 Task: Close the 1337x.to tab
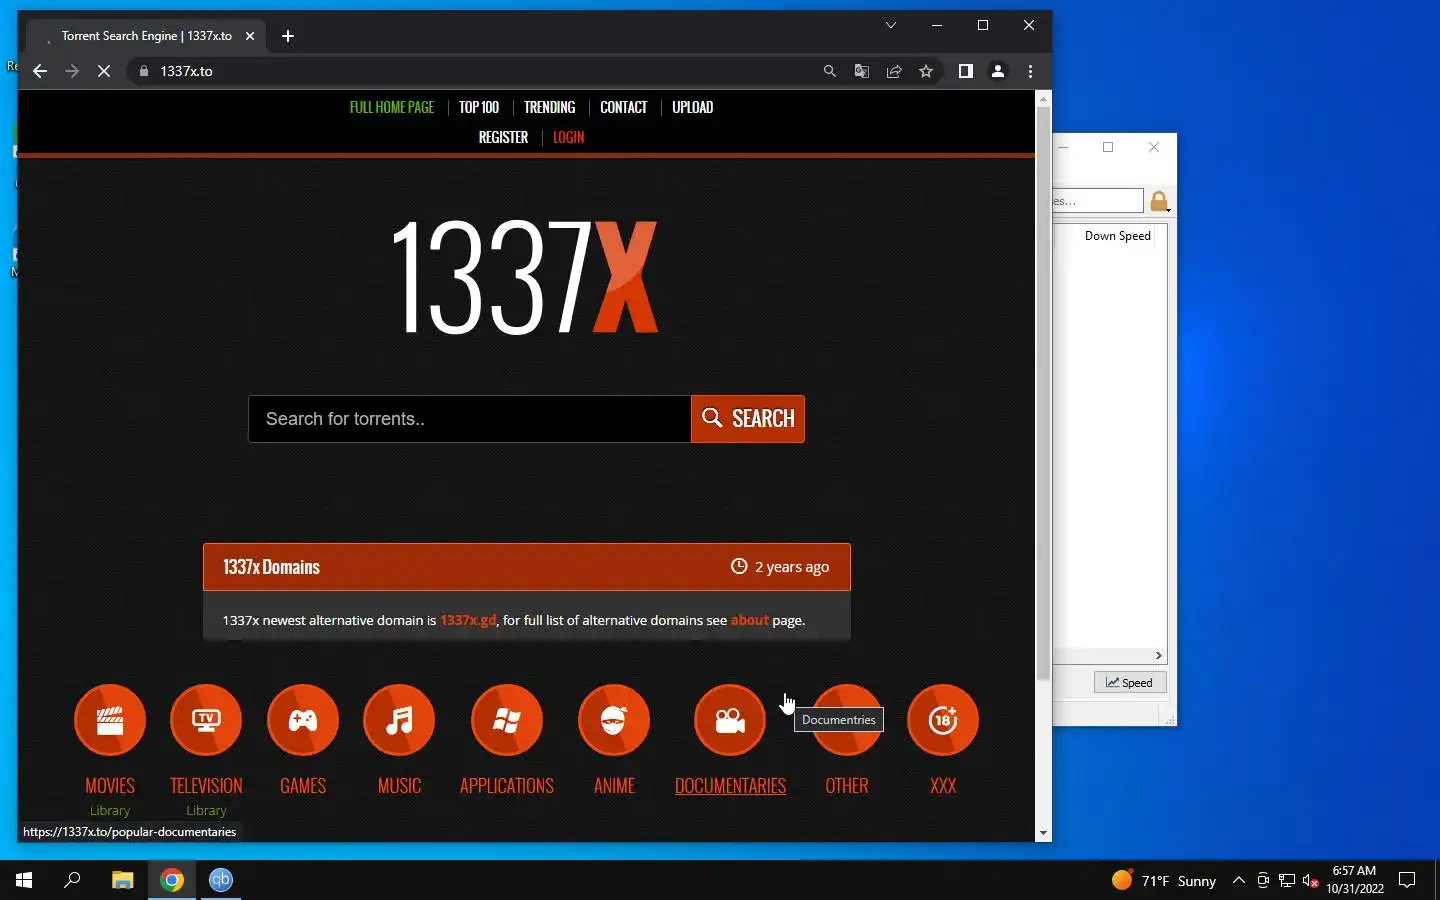click(x=250, y=36)
